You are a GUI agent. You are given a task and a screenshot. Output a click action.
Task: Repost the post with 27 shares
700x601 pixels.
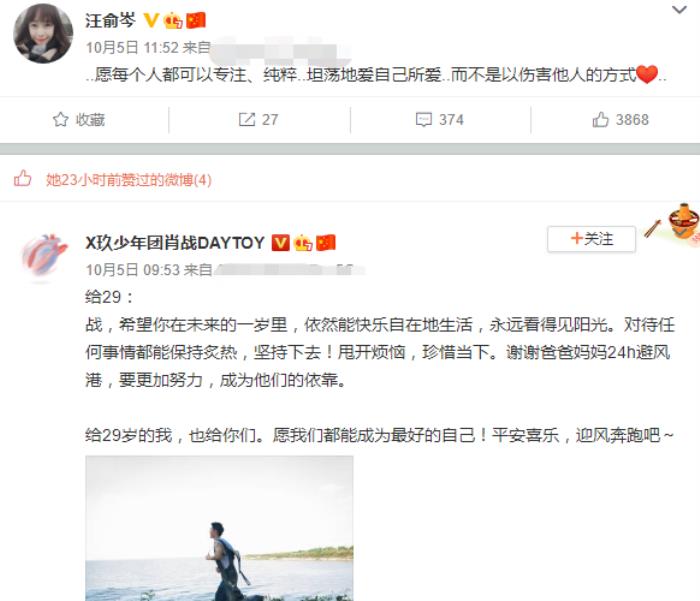[258, 120]
